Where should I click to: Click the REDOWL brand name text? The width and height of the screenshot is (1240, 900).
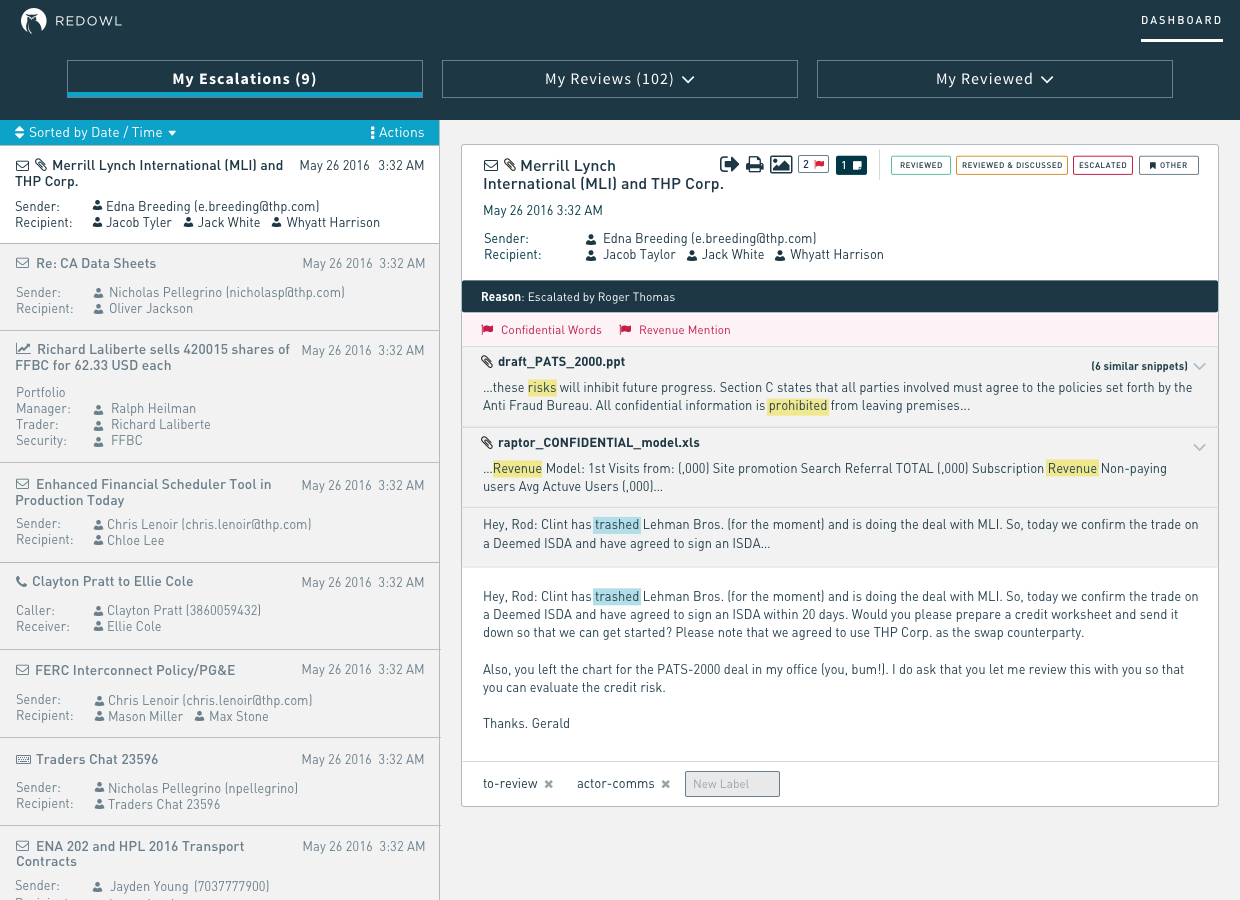point(89,22)
